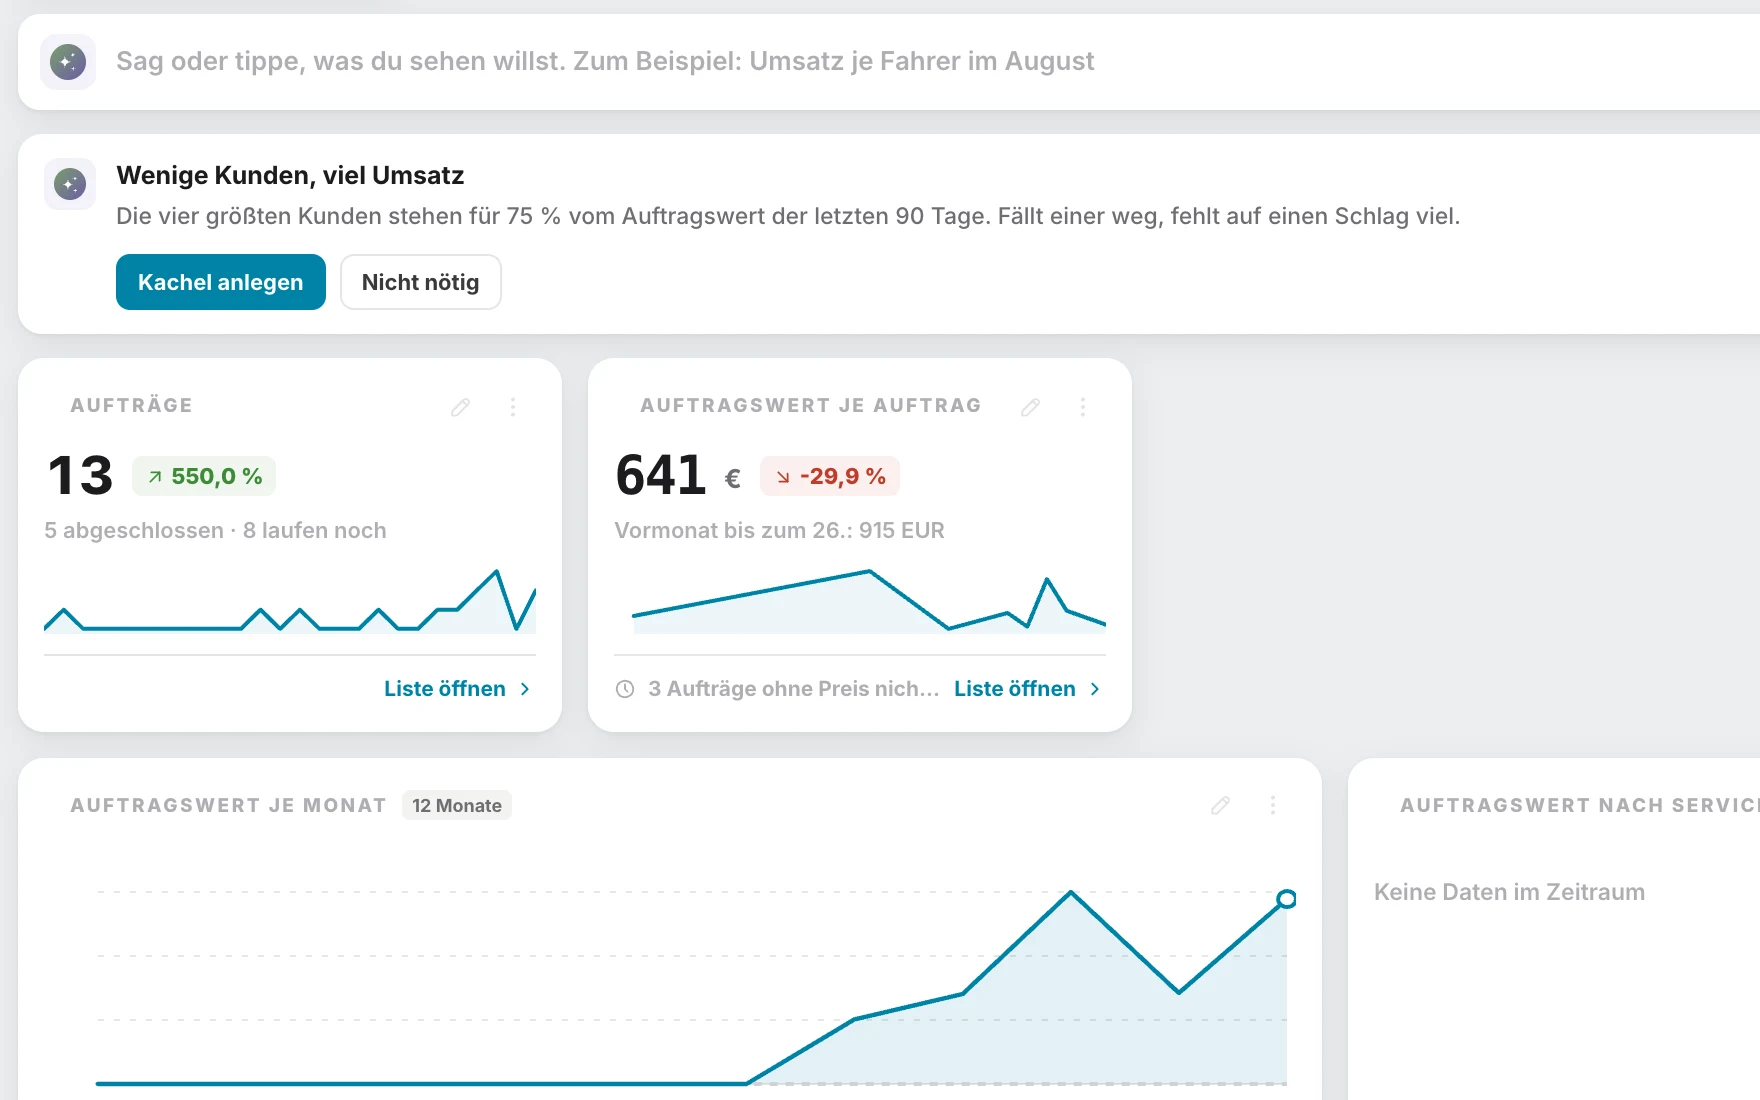Click the chevron after Liste öffnen in Auftragswert tile
The width and height of the screenshot is (1760, 1100).
[x=1095, y=689]
